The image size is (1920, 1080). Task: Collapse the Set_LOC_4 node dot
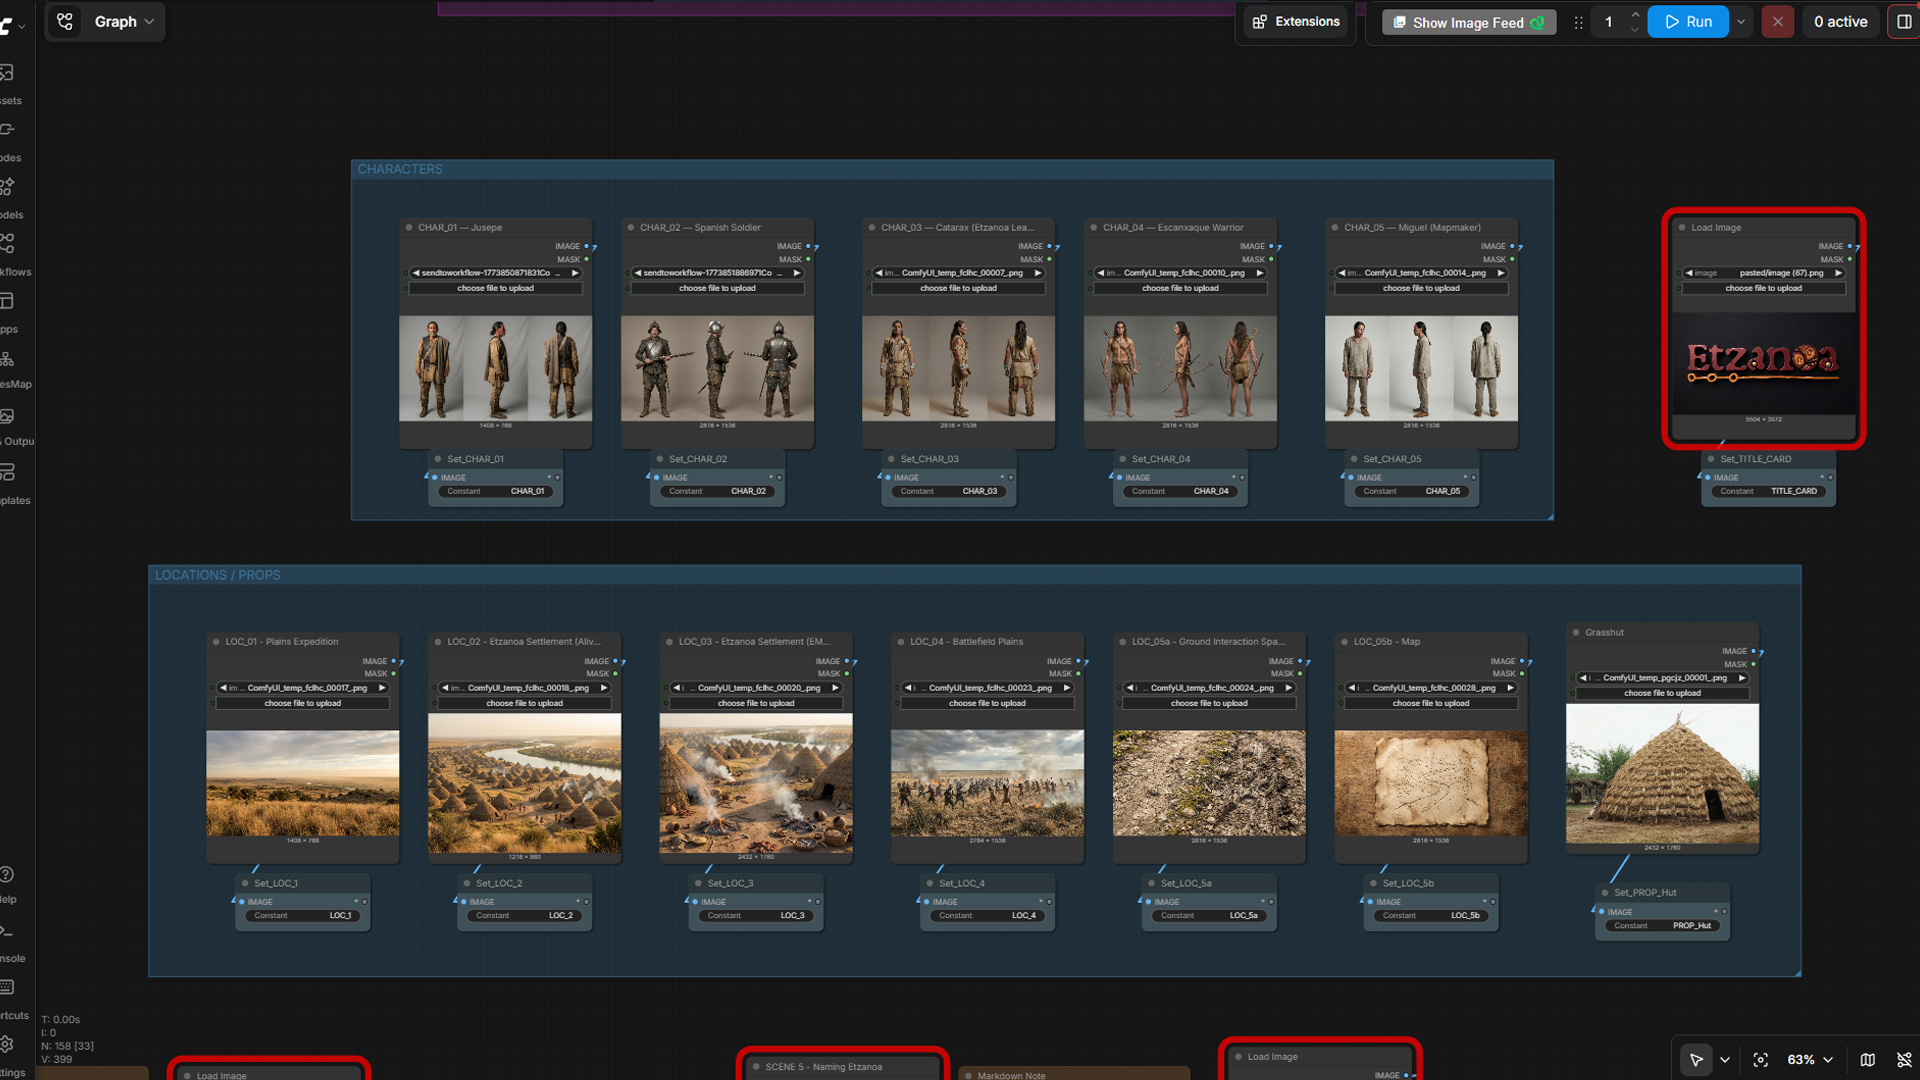tap(929, 883)
